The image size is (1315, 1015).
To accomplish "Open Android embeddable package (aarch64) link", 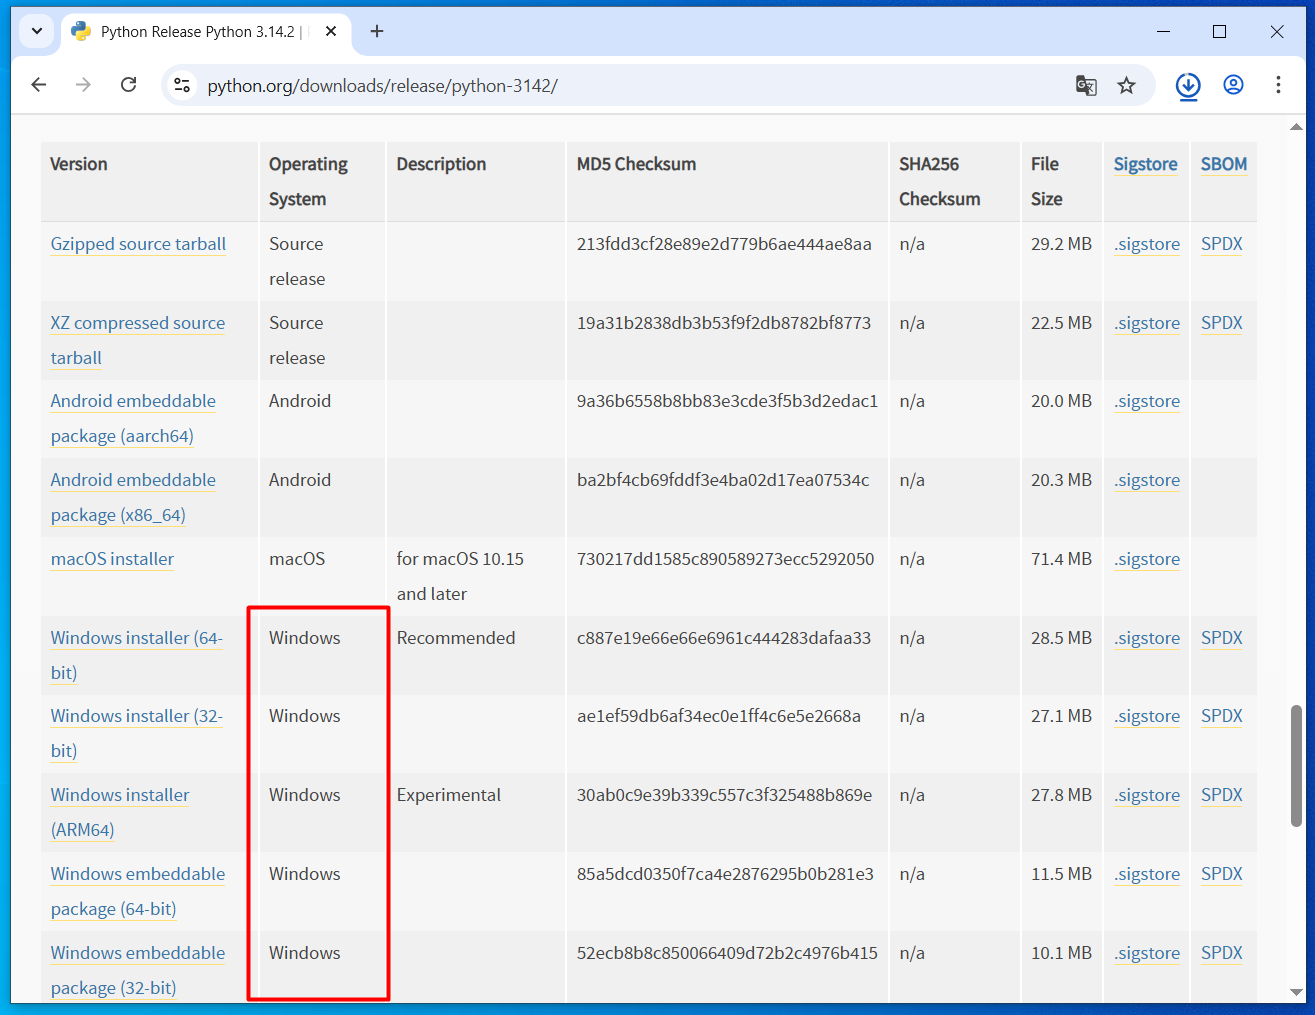I will (x=133, y=418).
